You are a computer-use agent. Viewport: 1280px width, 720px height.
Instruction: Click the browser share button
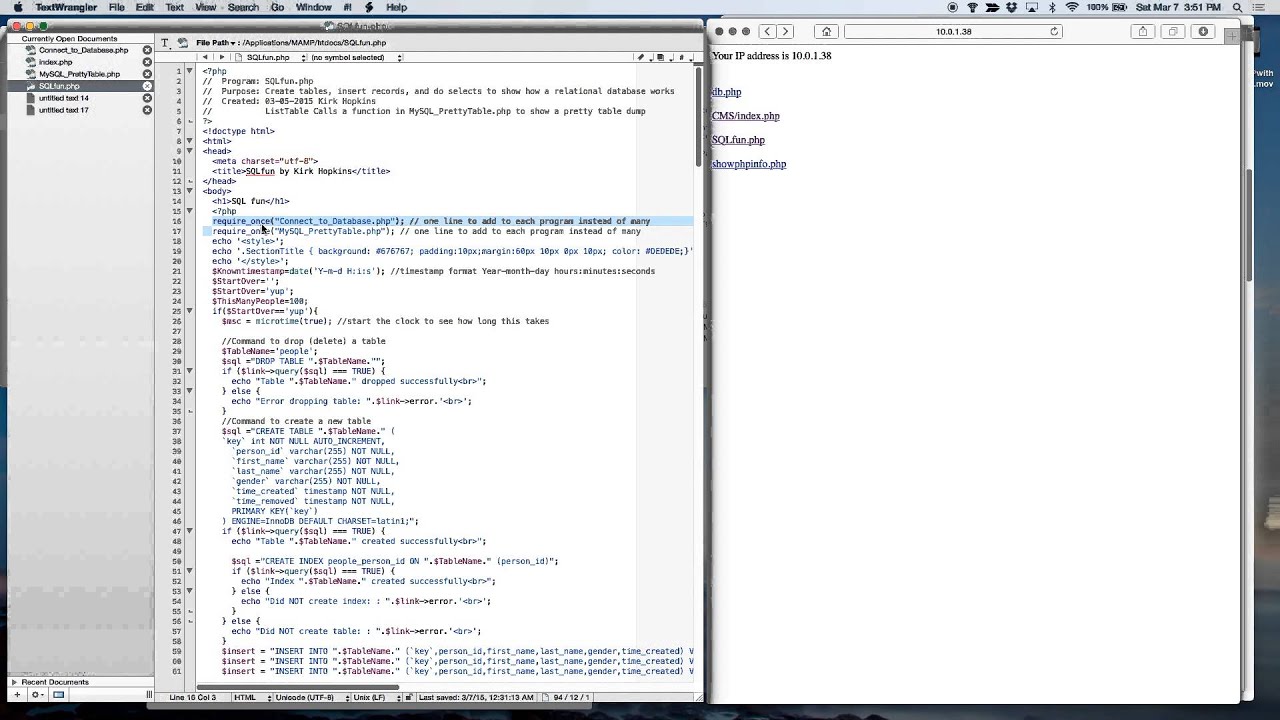[x=1143, y=32]
